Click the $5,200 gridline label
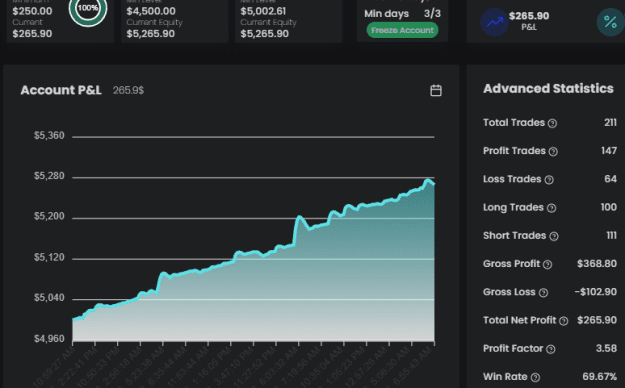The width and height of the screenshot is (625, 388). point(49,217)
